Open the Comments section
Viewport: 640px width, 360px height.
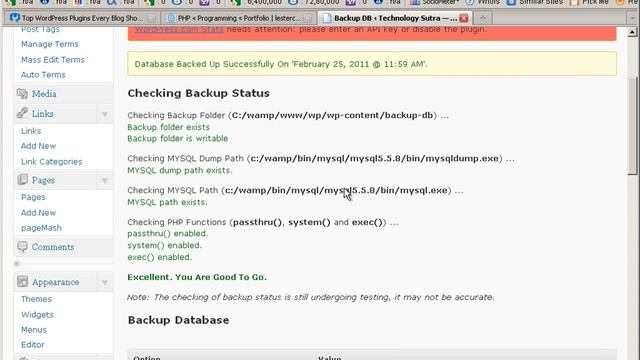point(53,247)
